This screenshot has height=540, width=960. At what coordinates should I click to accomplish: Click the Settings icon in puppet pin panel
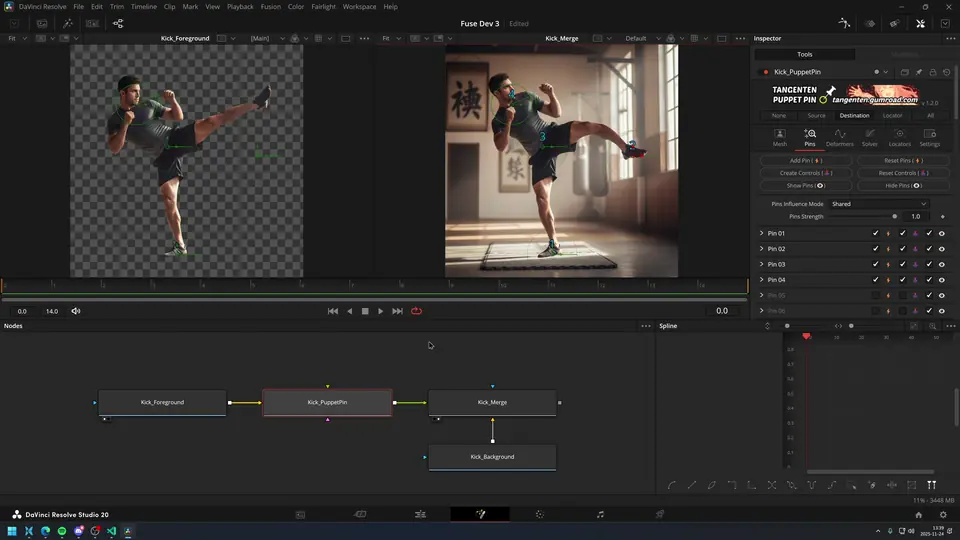[x=929, y=134]
